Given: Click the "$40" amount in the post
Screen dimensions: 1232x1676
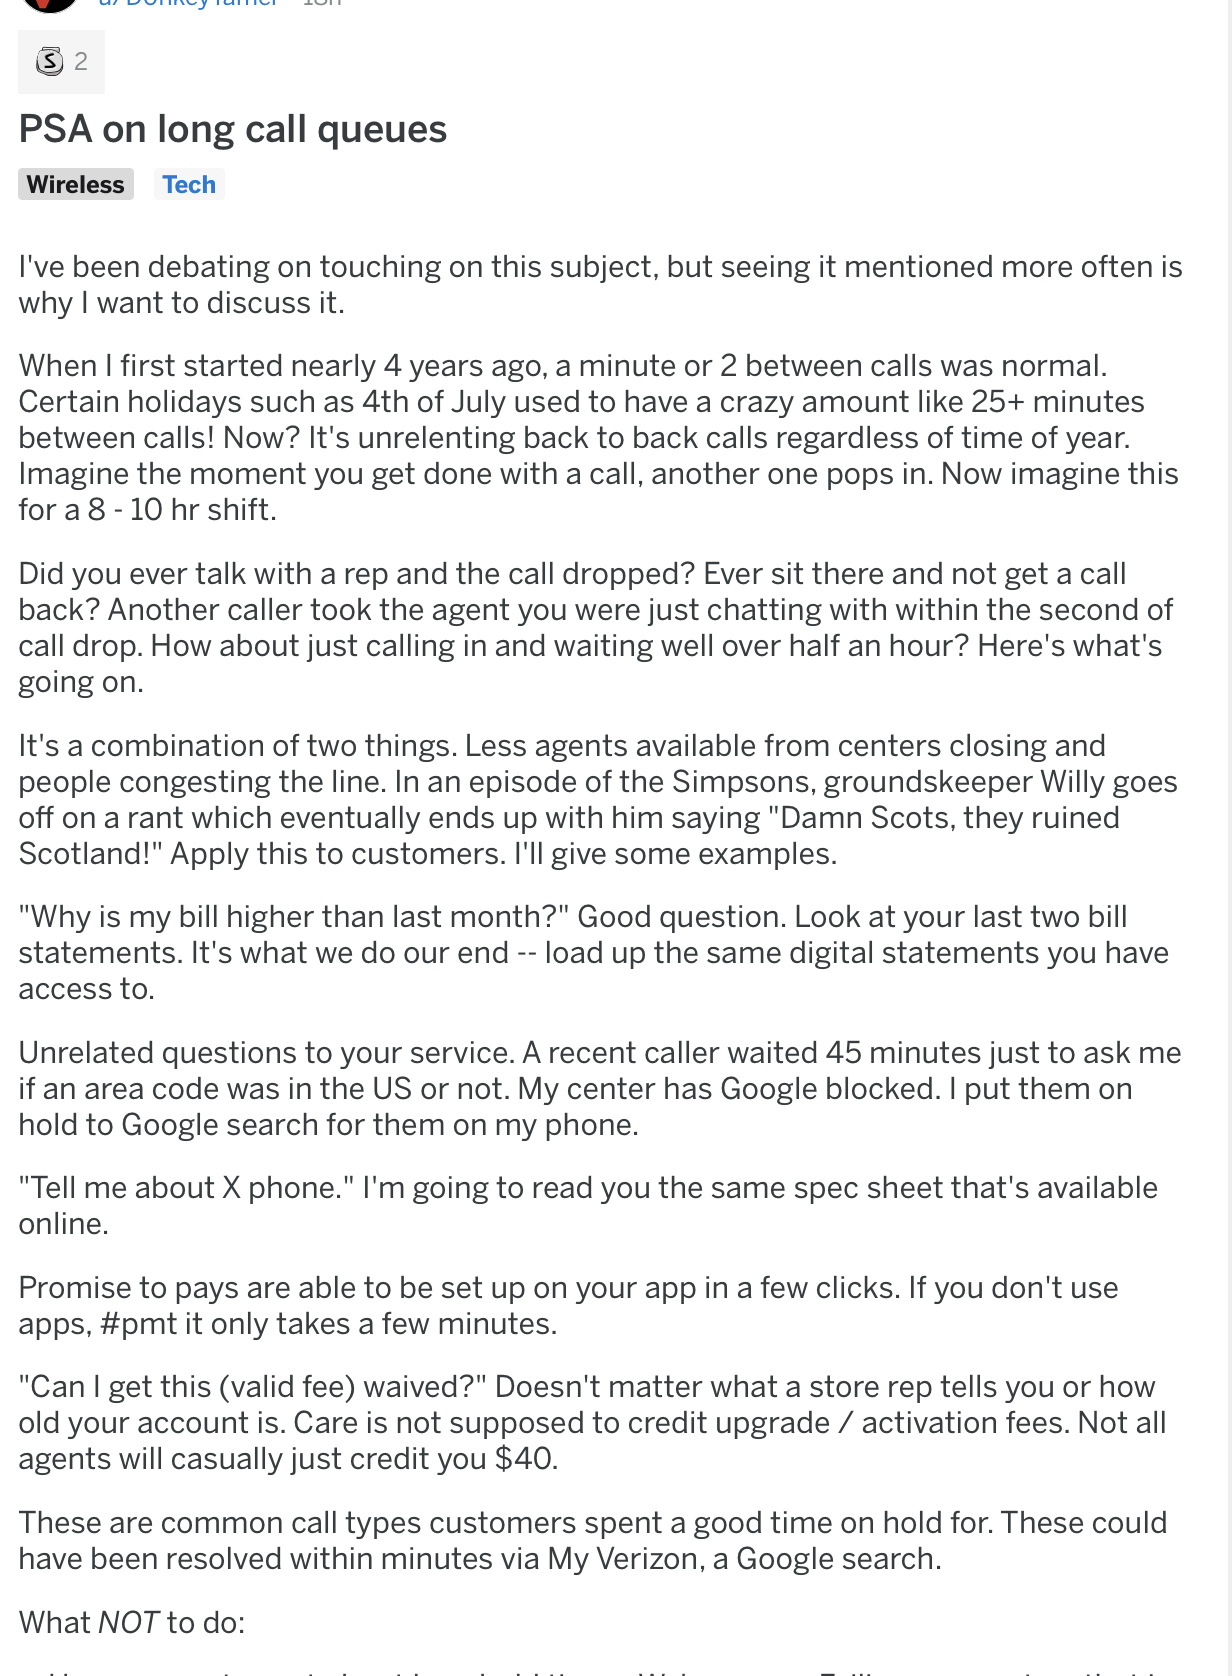Looking at the screenshot, I should coord(524,1459).
